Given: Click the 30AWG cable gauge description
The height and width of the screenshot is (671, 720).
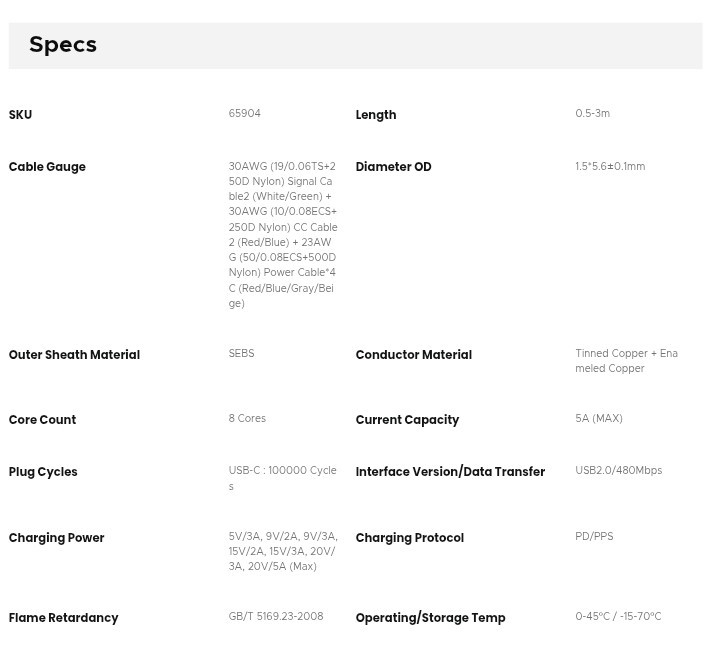Looking at the screenshot, I should (283, 235).
